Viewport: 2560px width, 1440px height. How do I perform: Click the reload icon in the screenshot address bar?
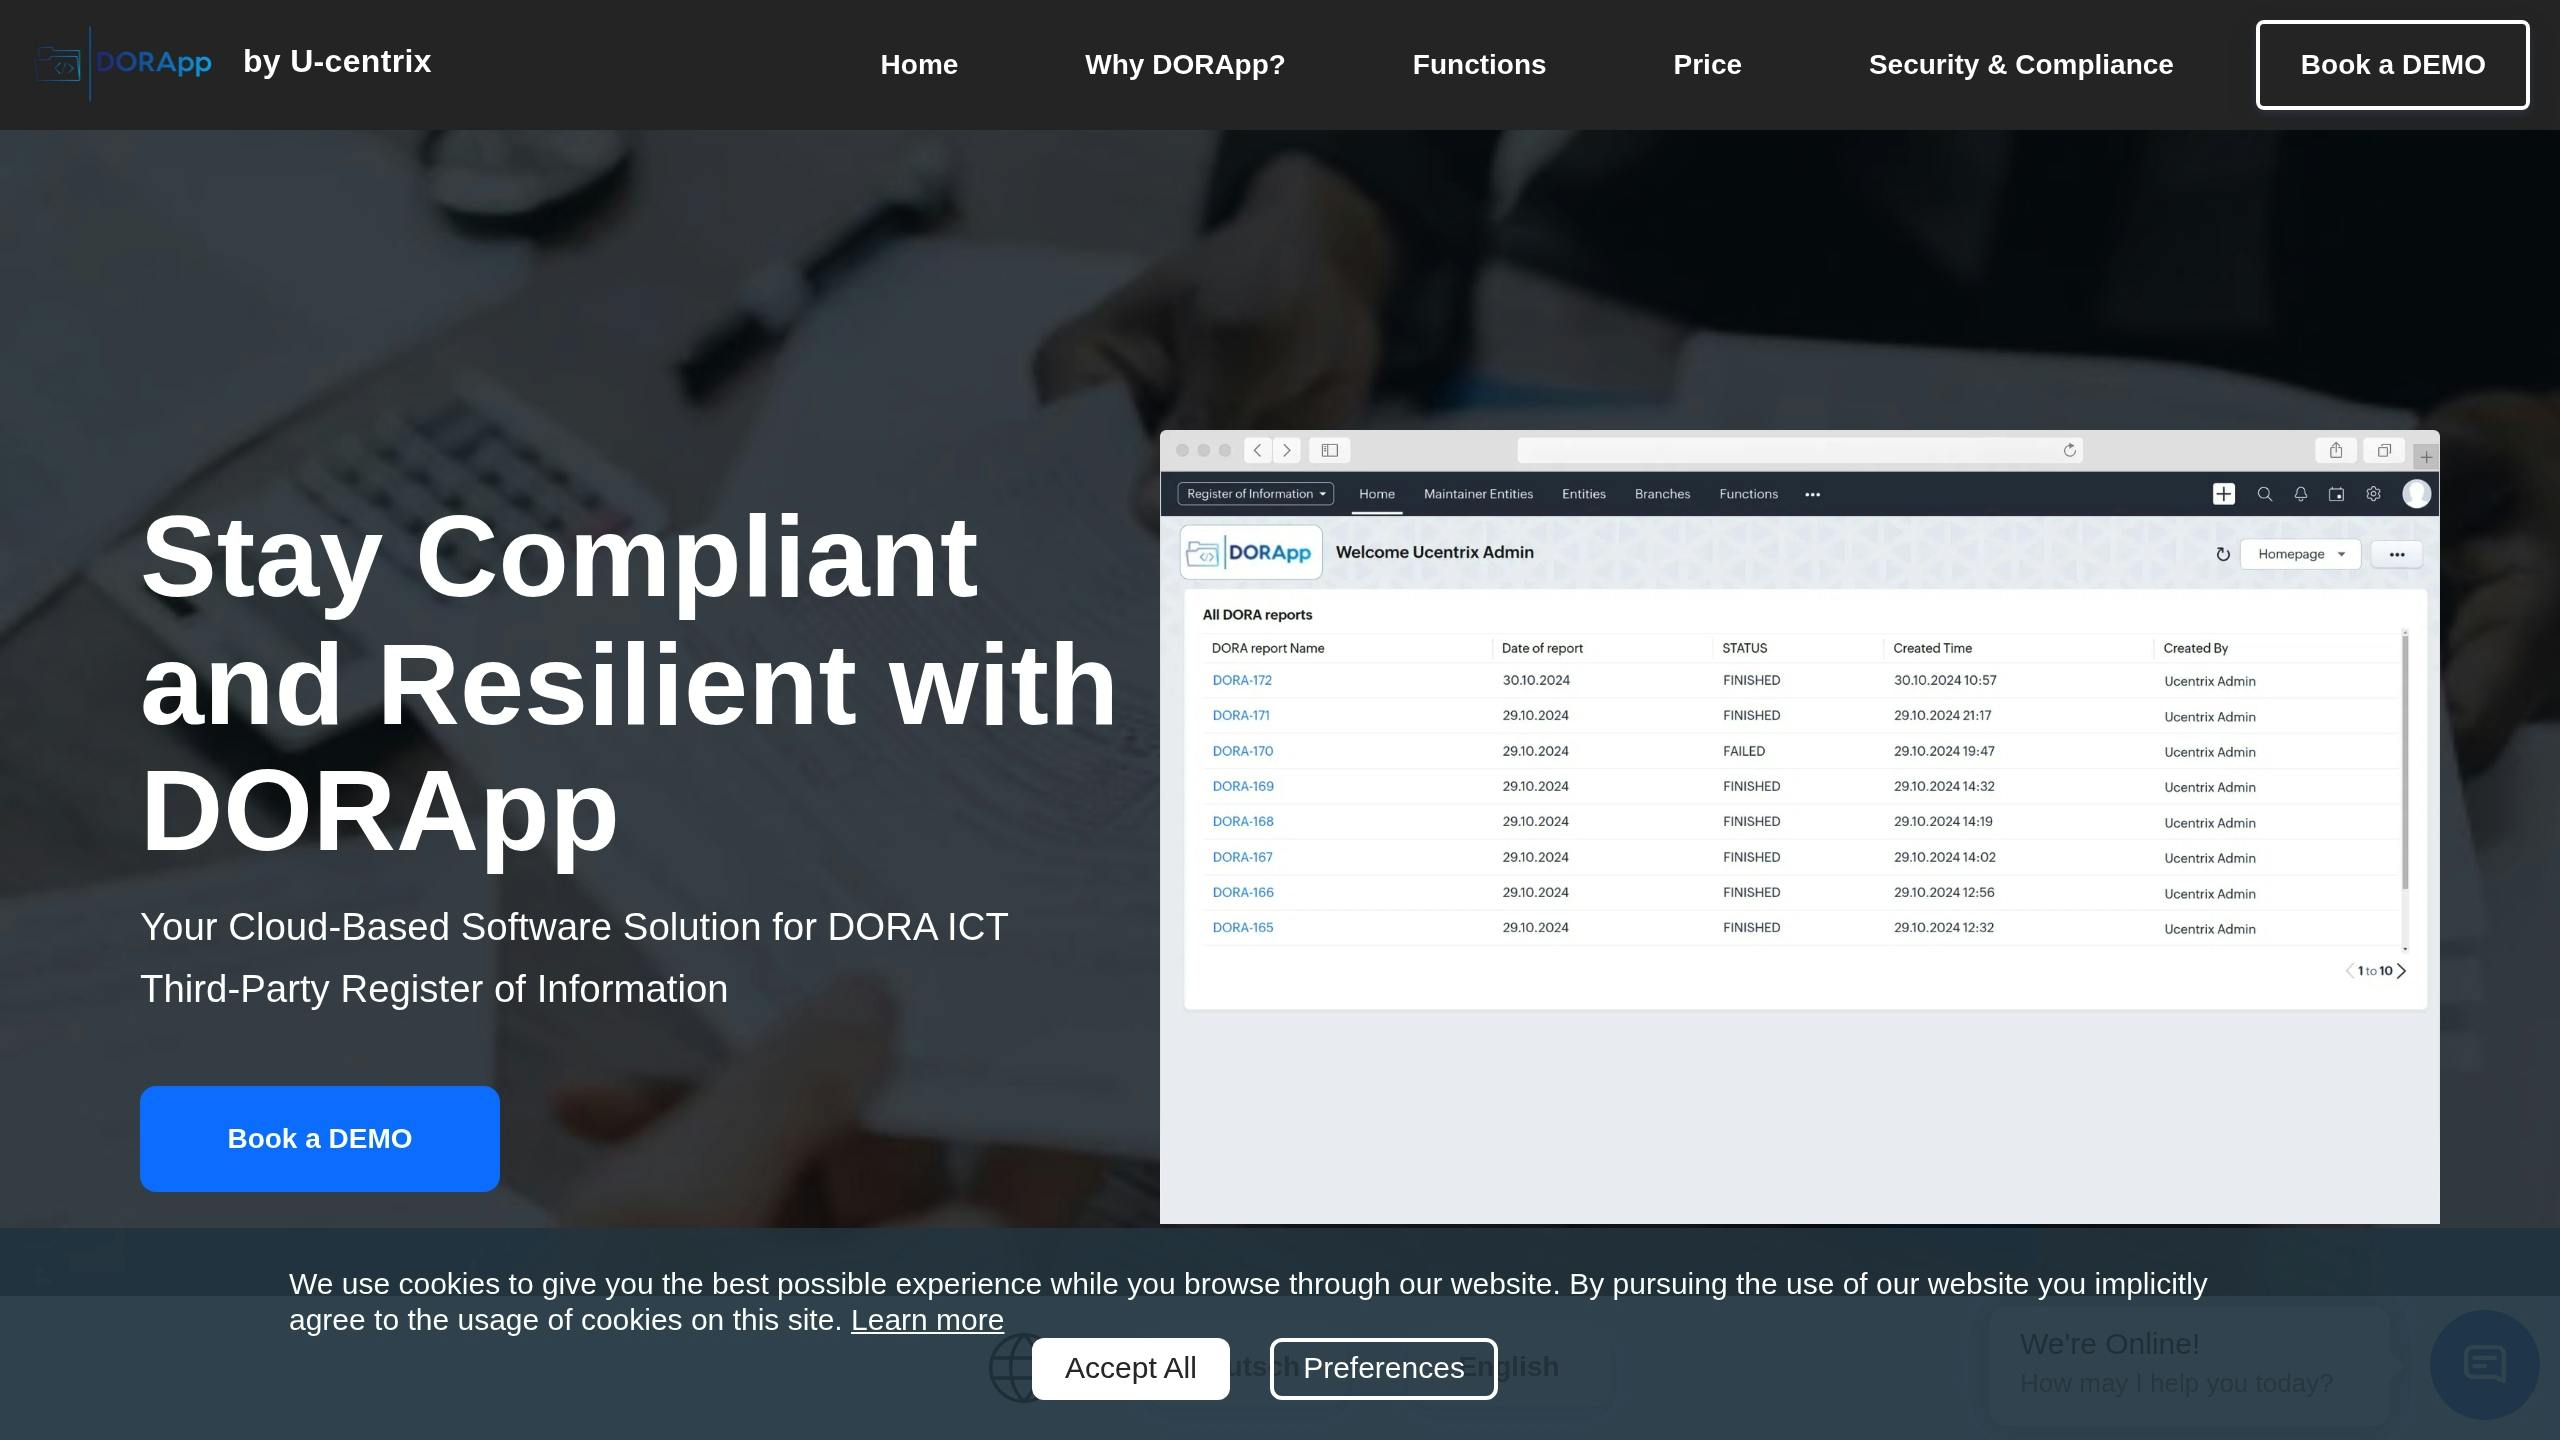coord(2070,450)
